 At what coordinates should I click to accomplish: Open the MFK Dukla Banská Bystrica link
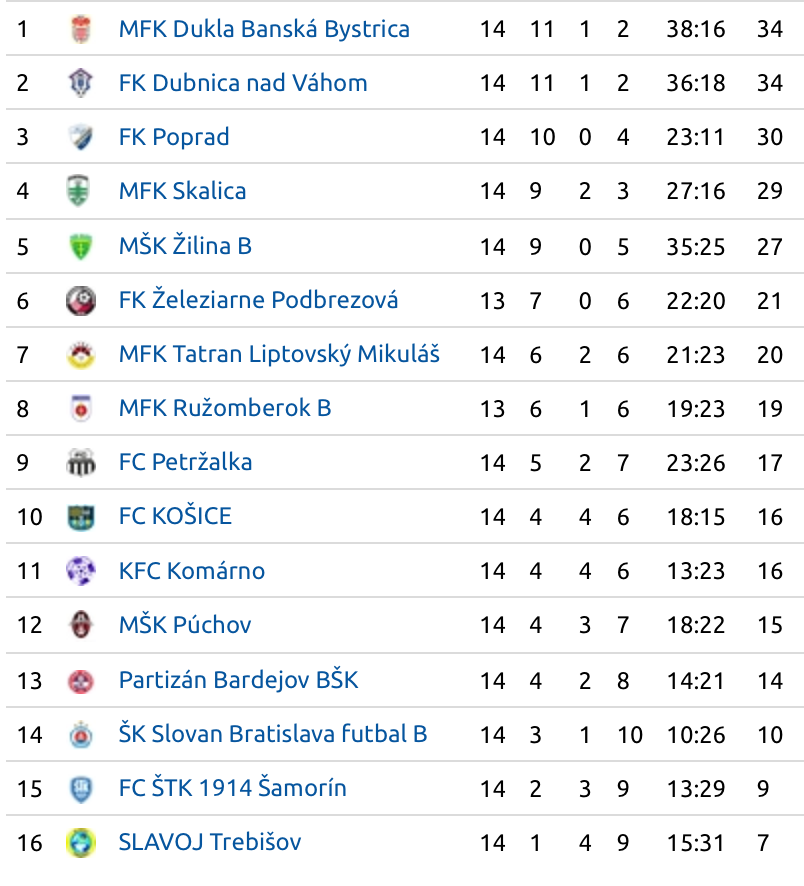pos(264,29)
